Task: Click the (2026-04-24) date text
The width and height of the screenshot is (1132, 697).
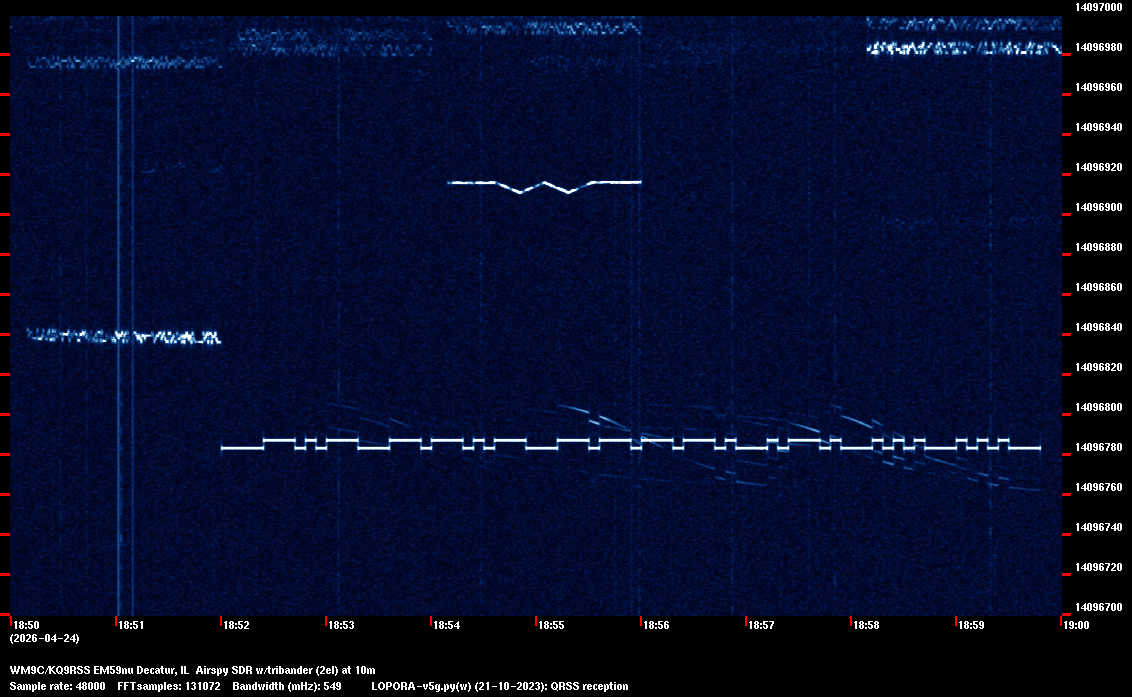Action: click(x=45, y=638)
